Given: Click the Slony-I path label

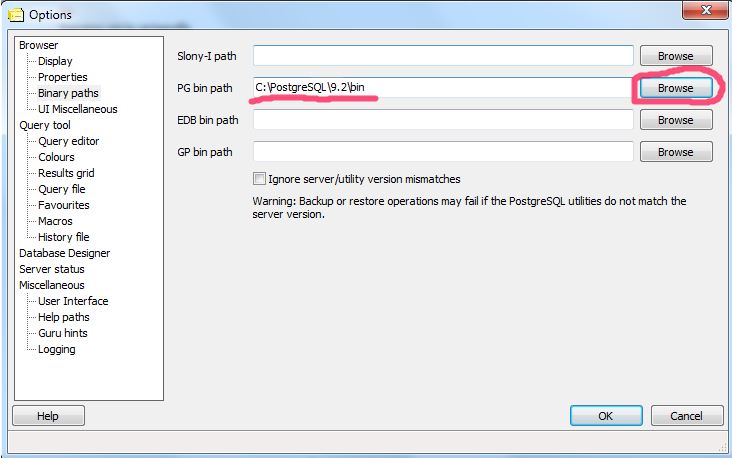Looking at the screenshot, I should coord(207,56).
